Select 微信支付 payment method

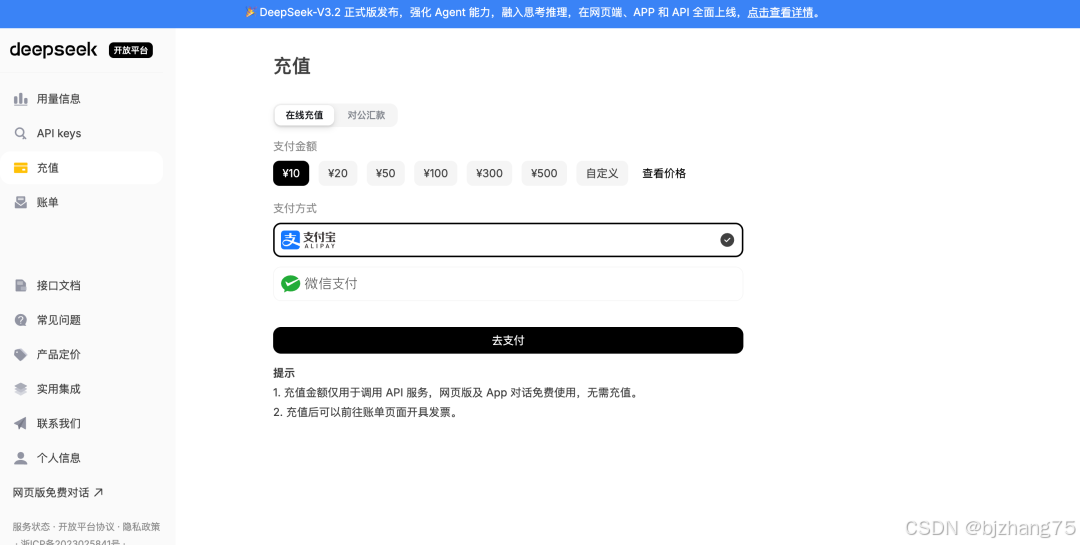point(508,284)
